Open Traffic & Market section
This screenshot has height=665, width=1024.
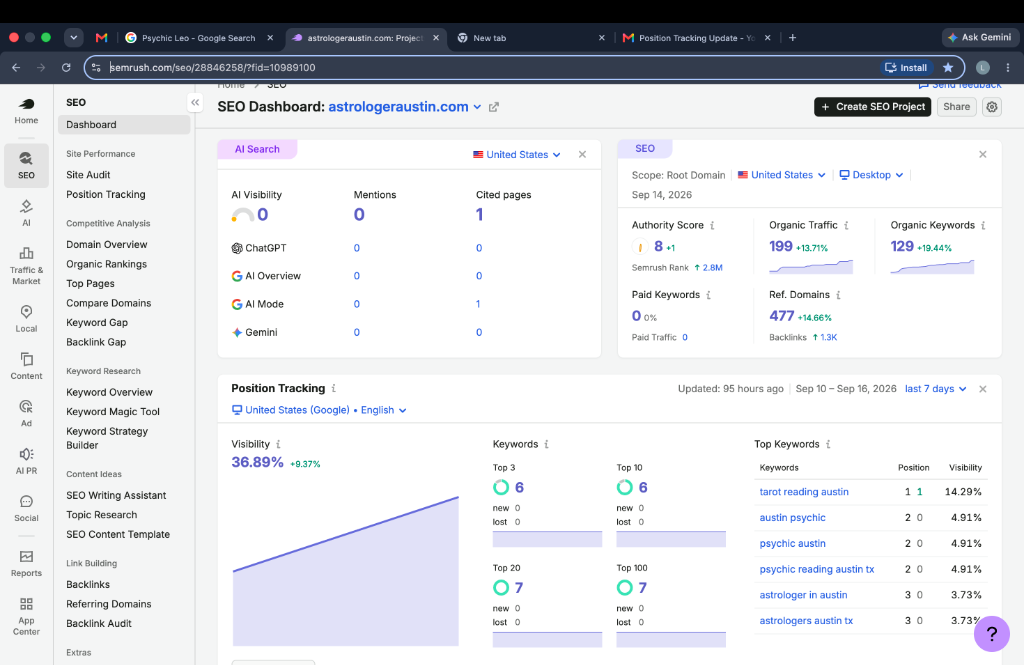pos(26,266)
